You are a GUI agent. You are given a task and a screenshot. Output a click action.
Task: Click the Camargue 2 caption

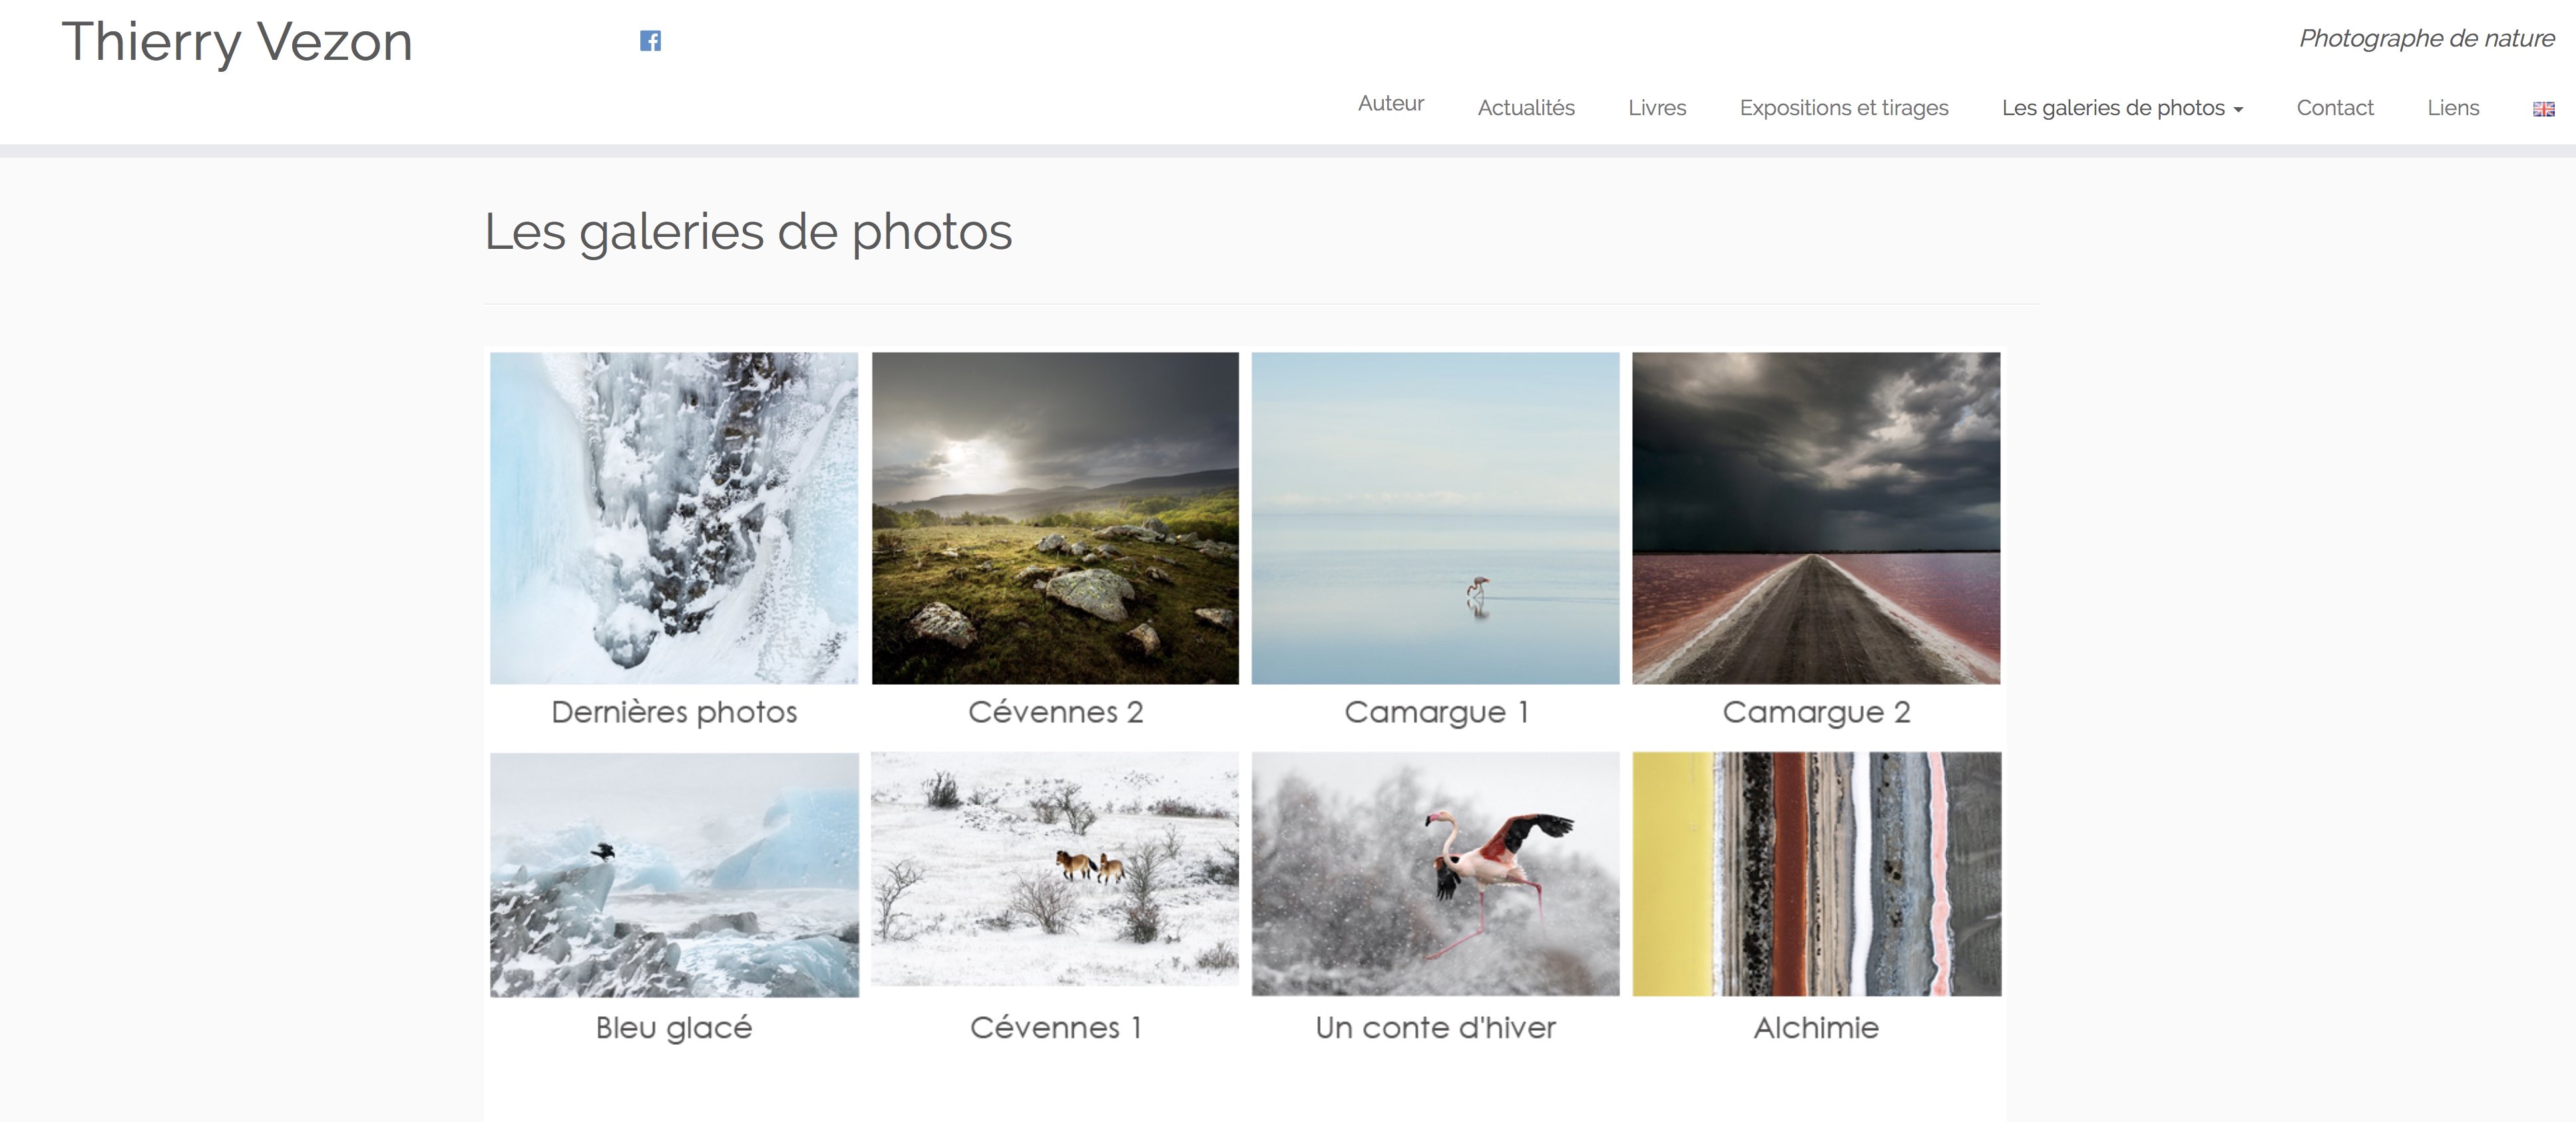click(x=1816, y=712)
